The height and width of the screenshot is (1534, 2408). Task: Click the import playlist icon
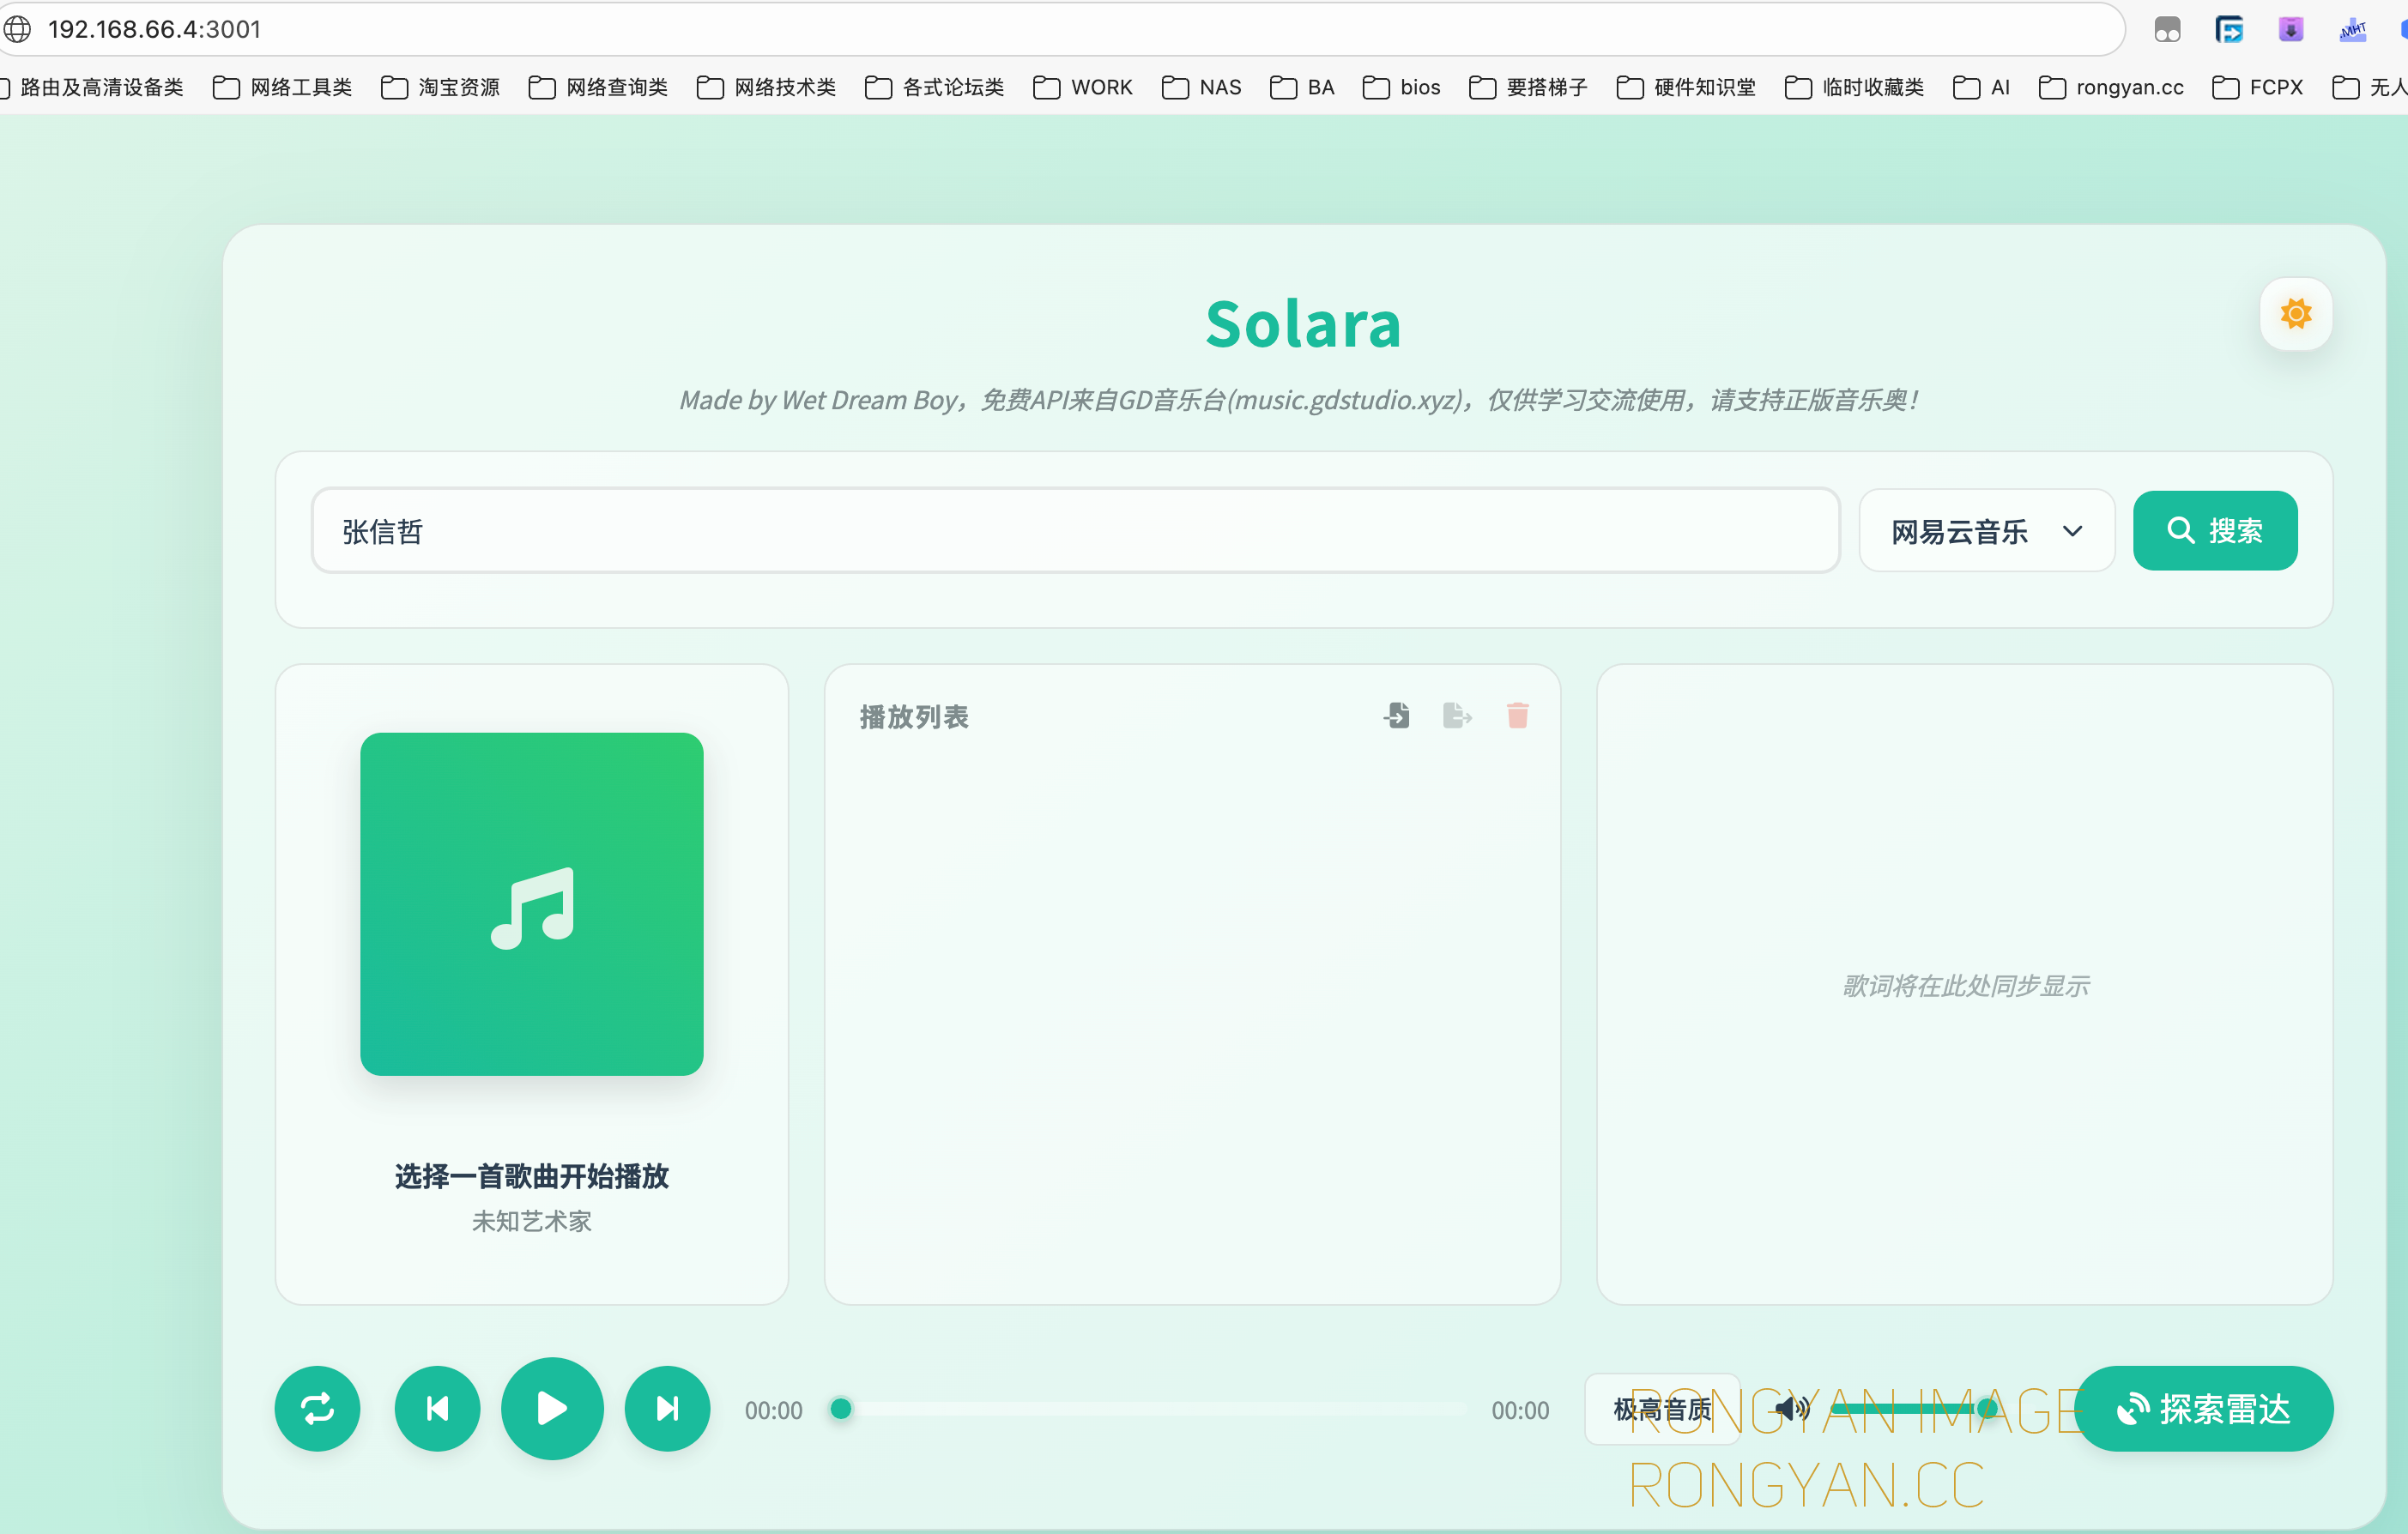pyautogui.click(x=1397, y=715)
